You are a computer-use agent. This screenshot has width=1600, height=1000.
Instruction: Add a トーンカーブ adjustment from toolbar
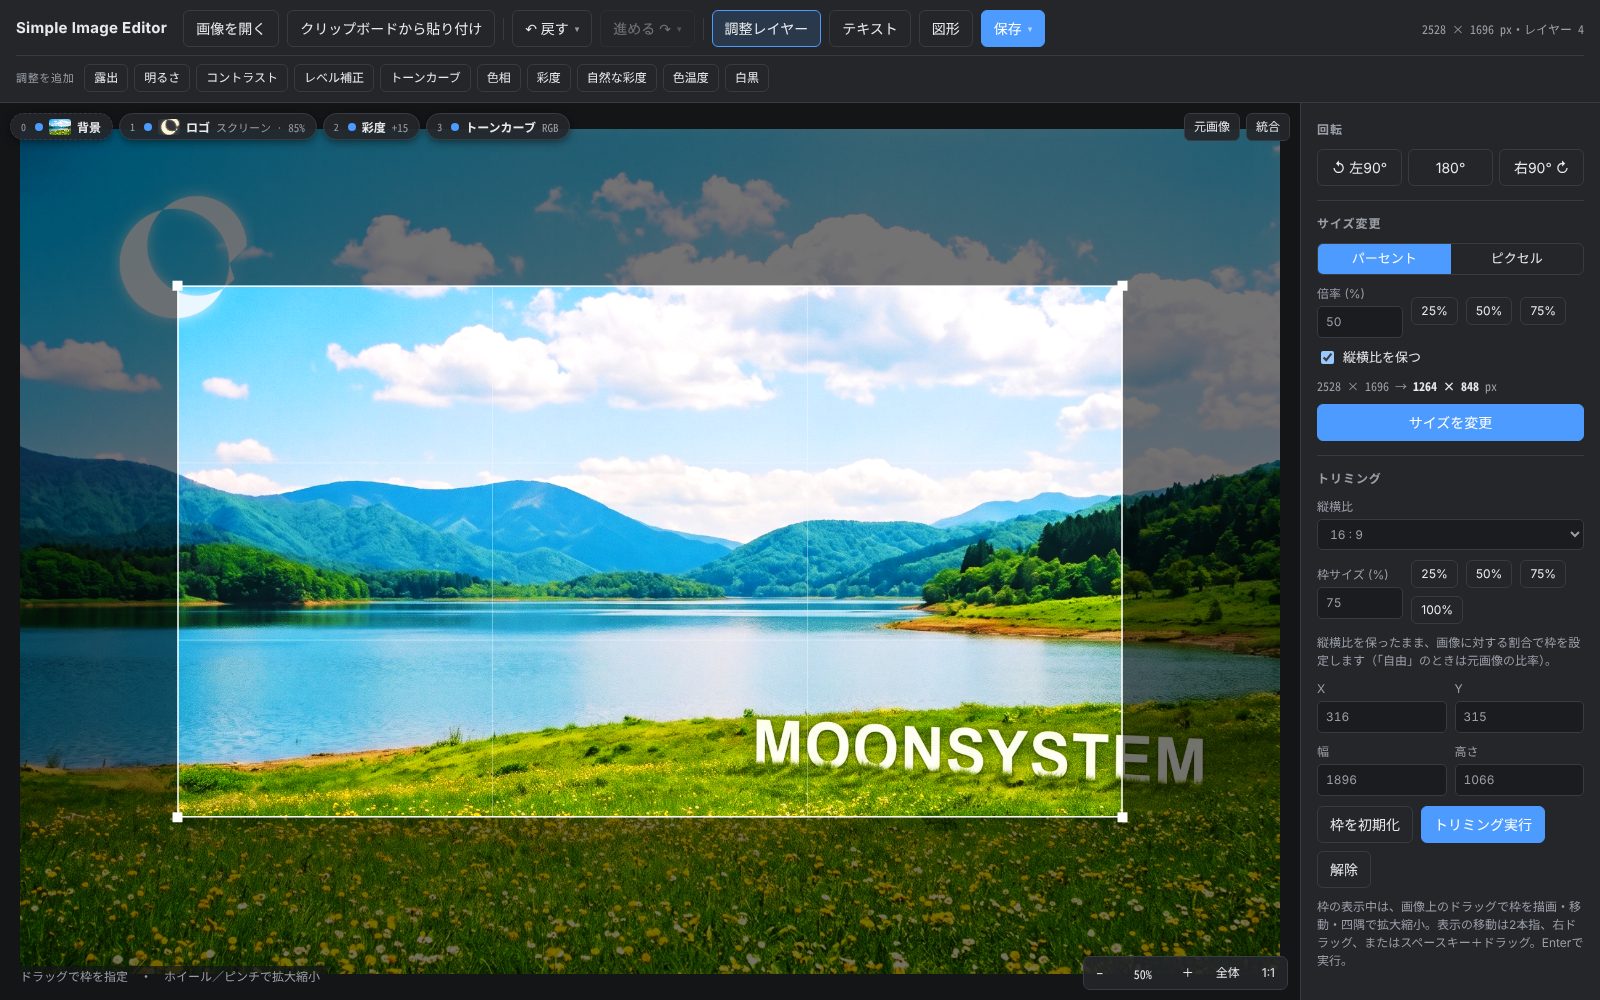(x=426, y=78)
